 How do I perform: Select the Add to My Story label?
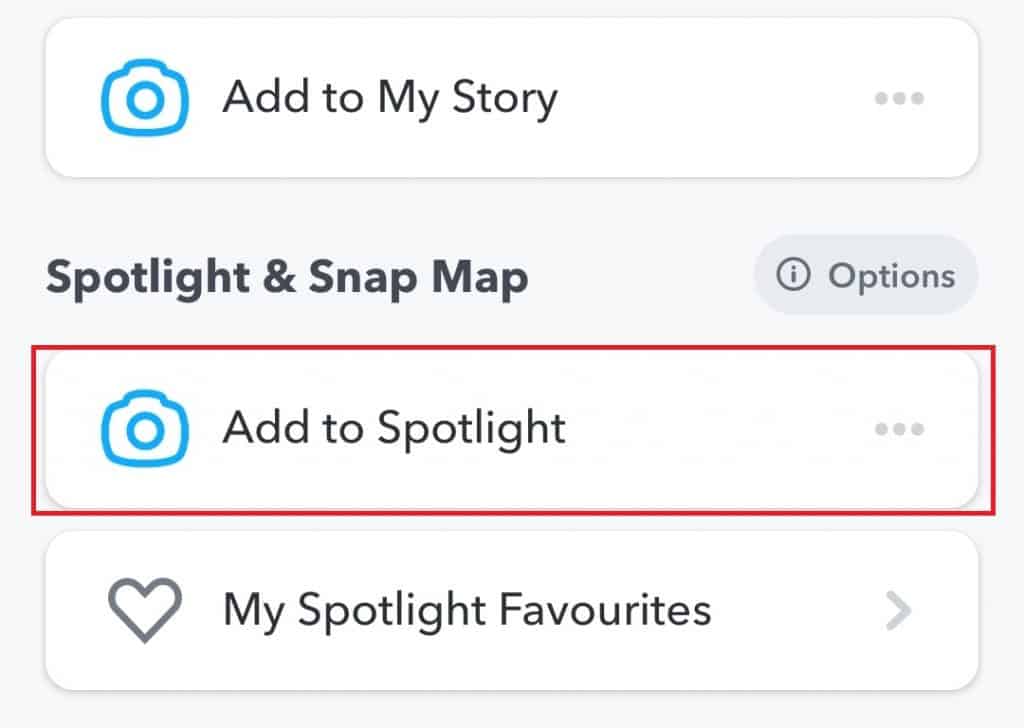pyautogui.click(x=390, y=98)
